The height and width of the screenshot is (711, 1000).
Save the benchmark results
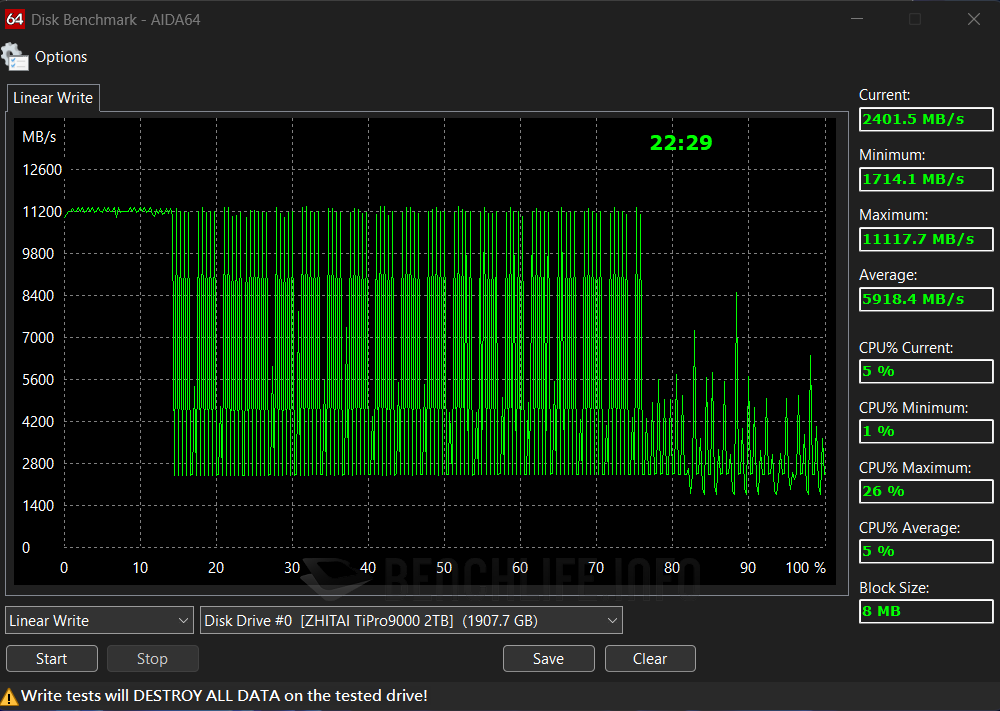click(x=548, y=659)
